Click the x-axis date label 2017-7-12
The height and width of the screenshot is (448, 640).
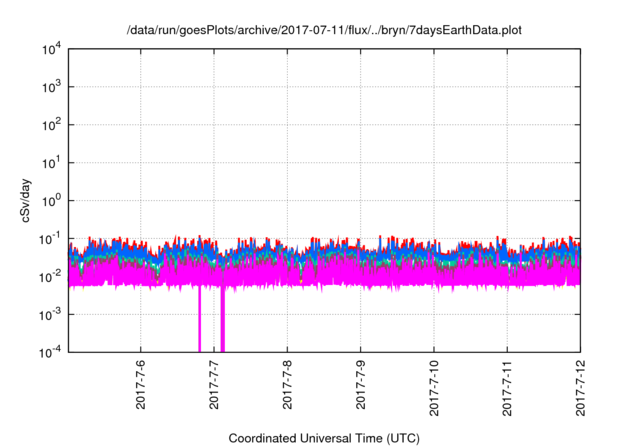click(x=580, y=388)
